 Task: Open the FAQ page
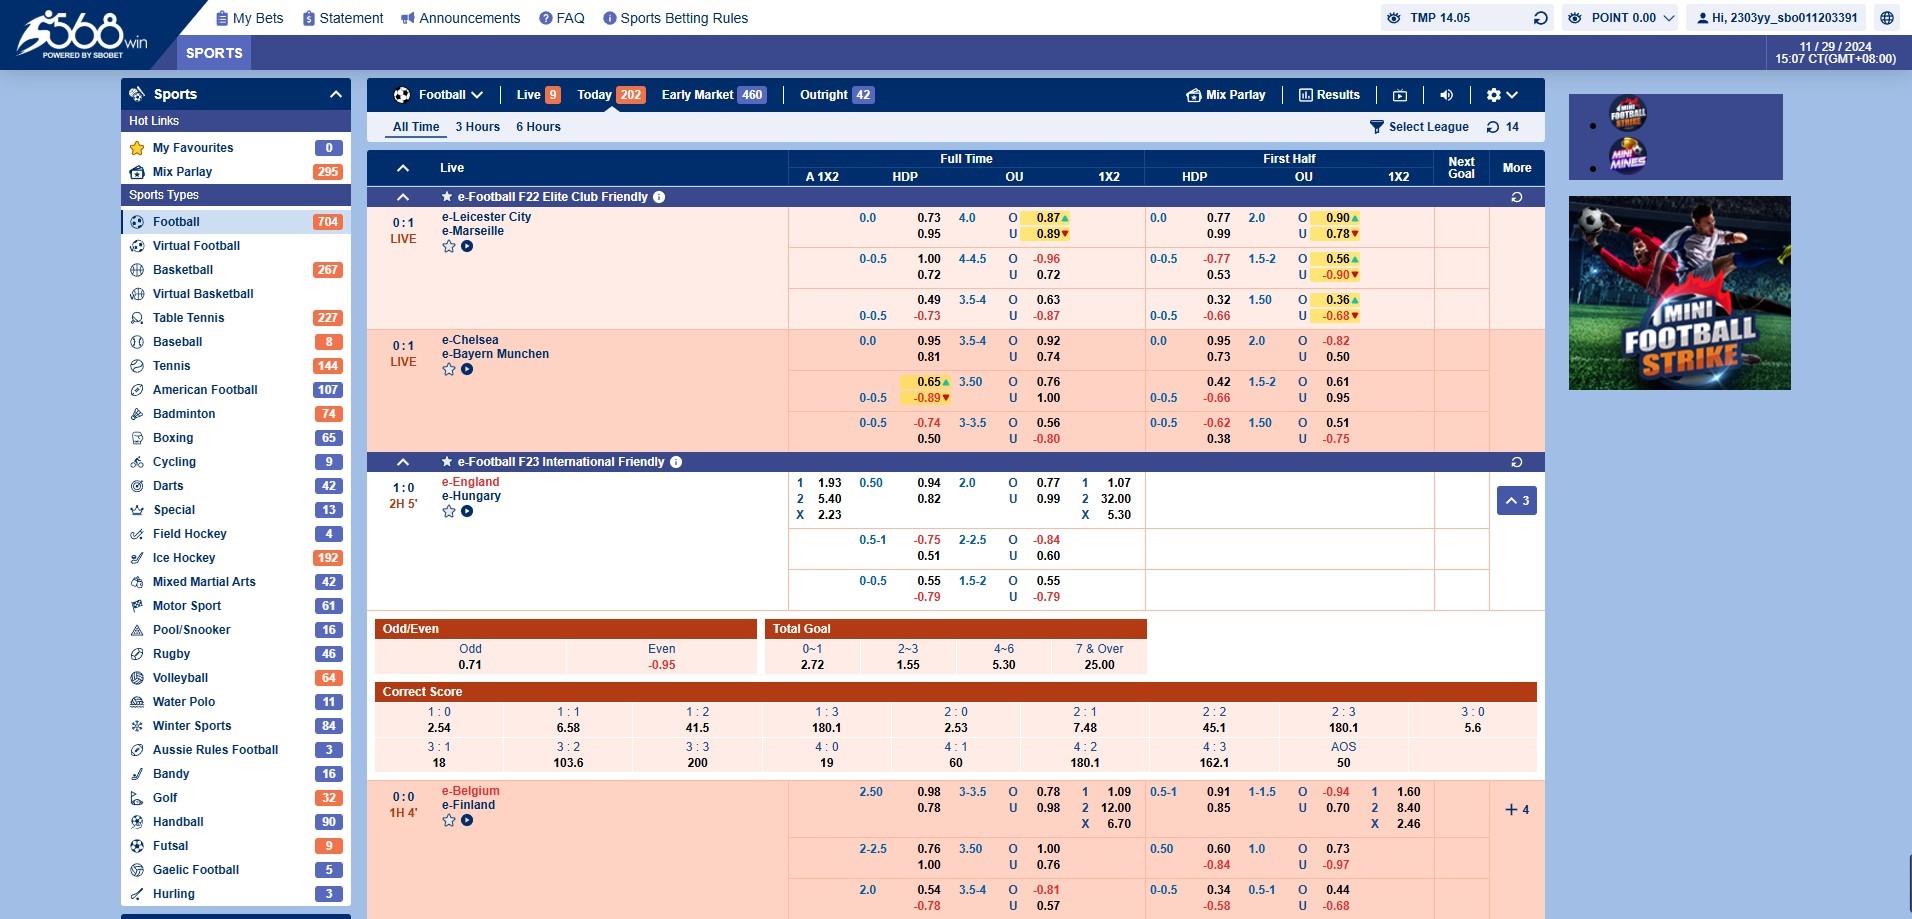(x=562, y=18)
